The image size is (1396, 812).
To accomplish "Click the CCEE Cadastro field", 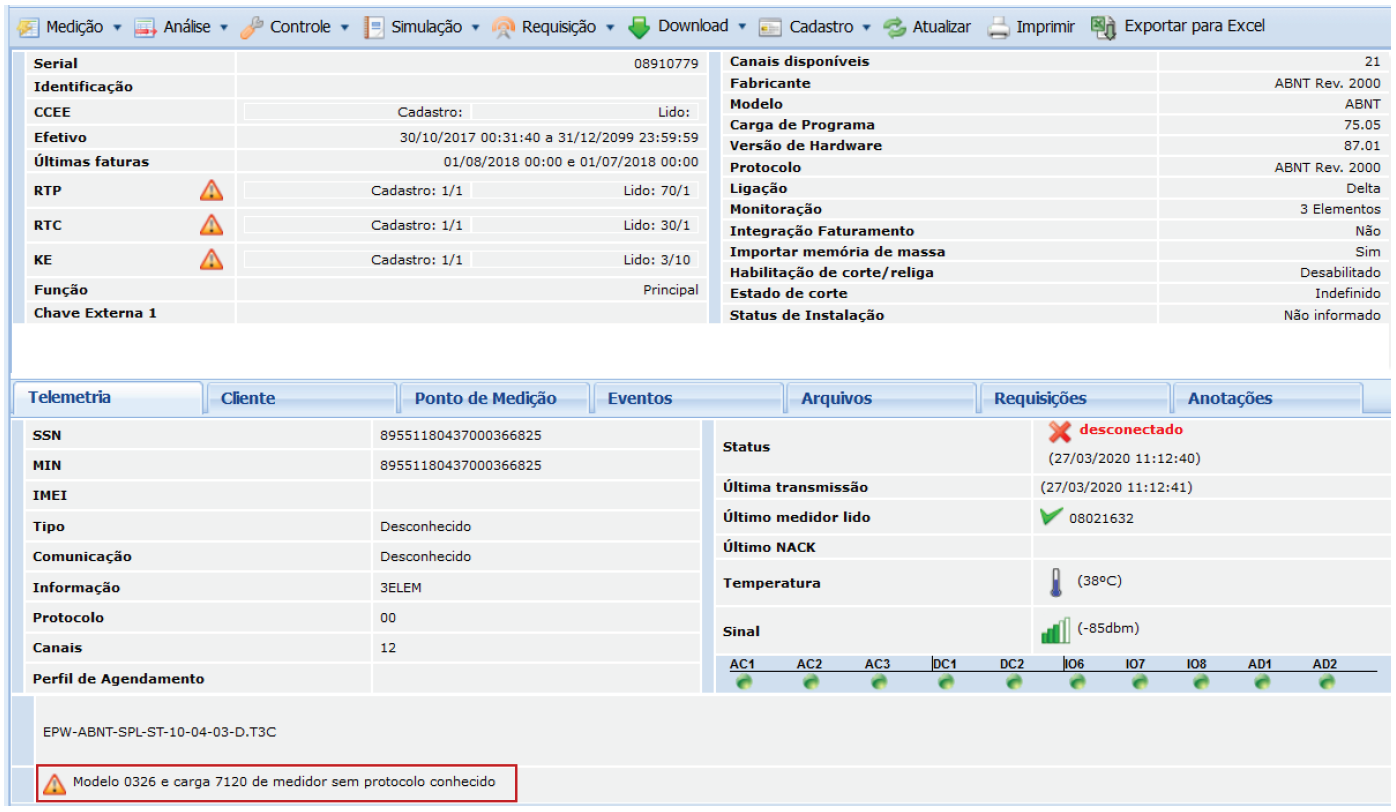I will (360, 112).
